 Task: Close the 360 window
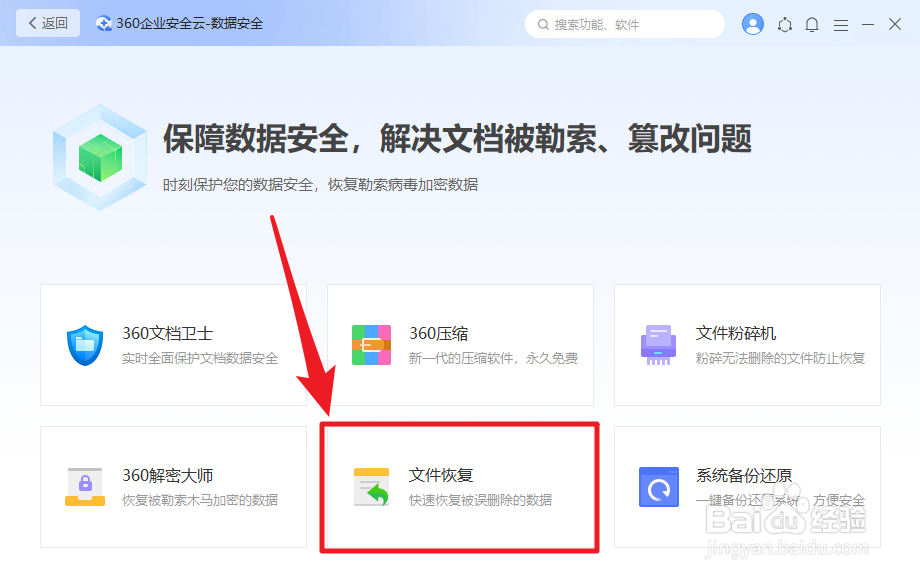pyautogui.click(x=895, y=24)
